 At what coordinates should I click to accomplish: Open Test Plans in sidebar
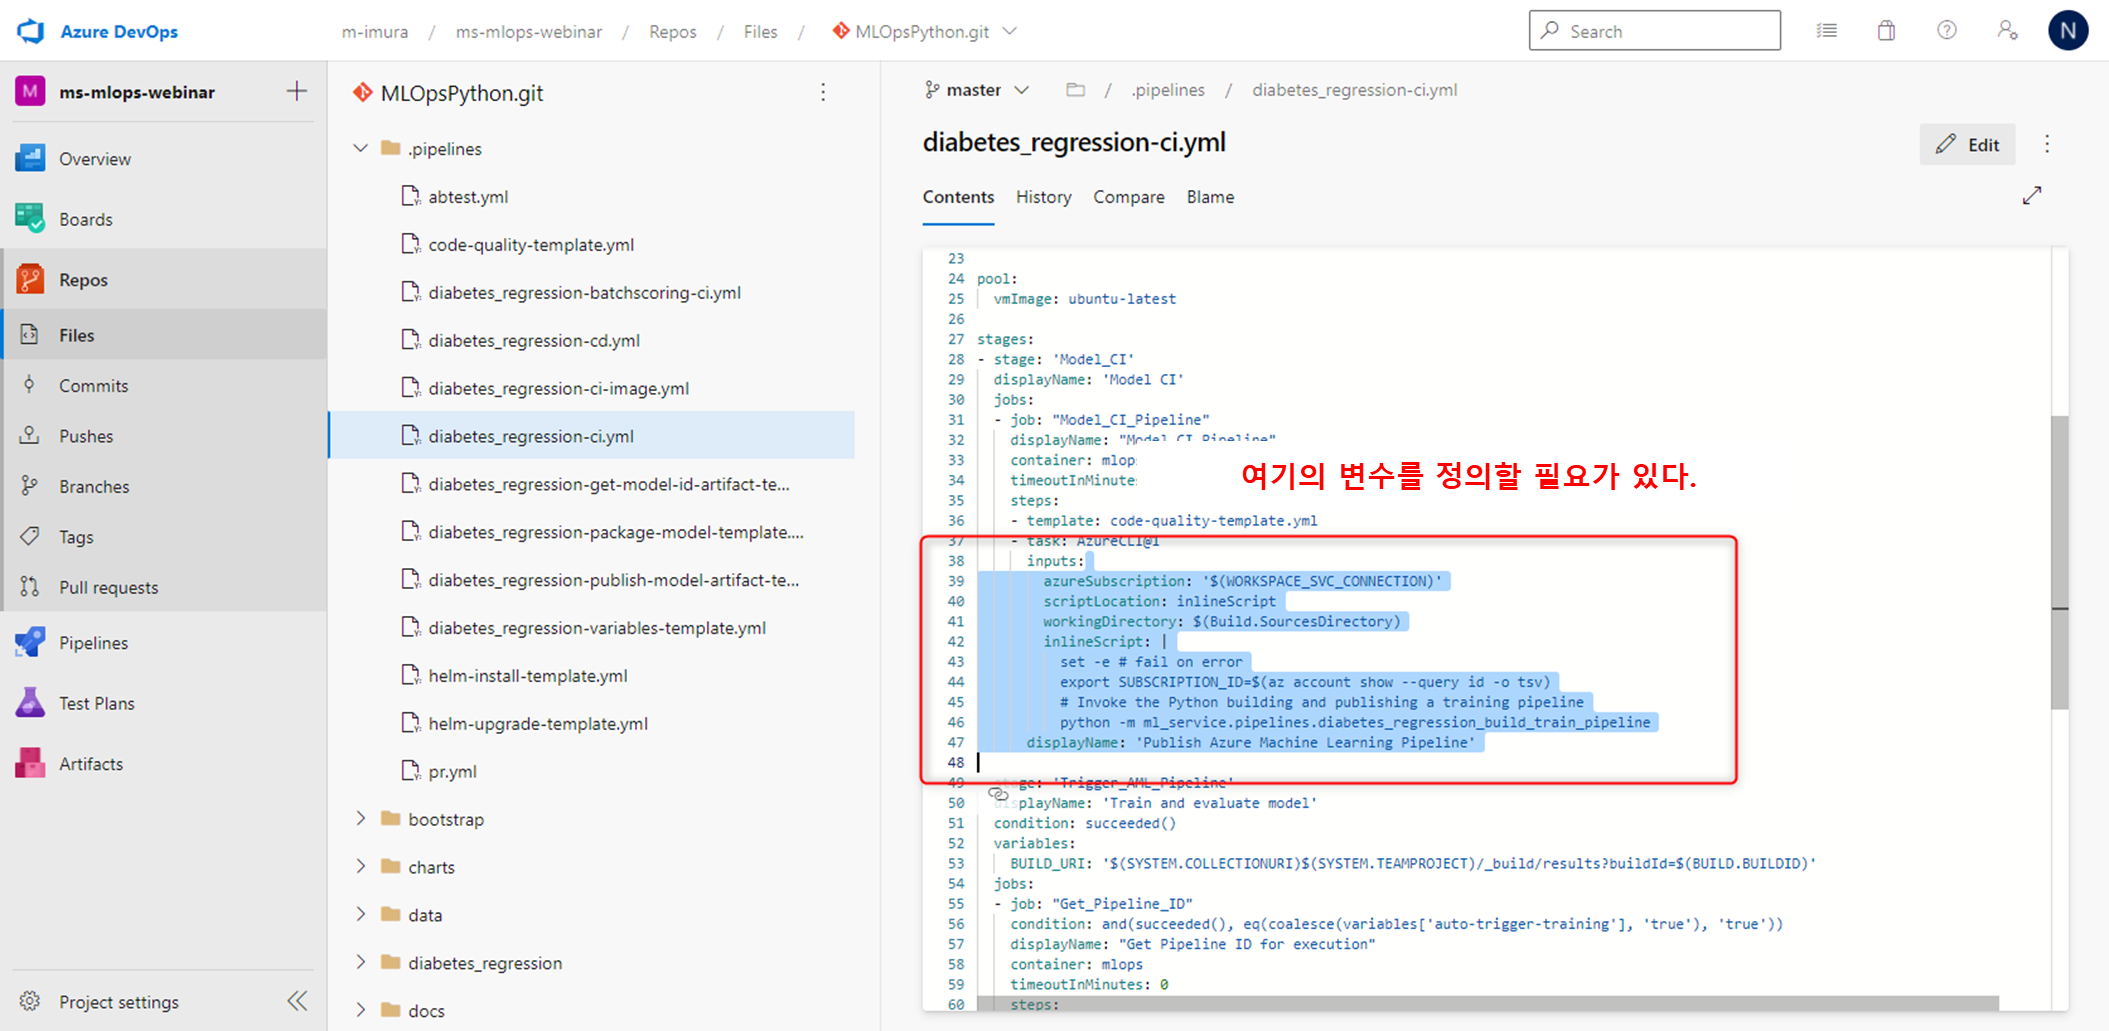(x=96, y=703)
